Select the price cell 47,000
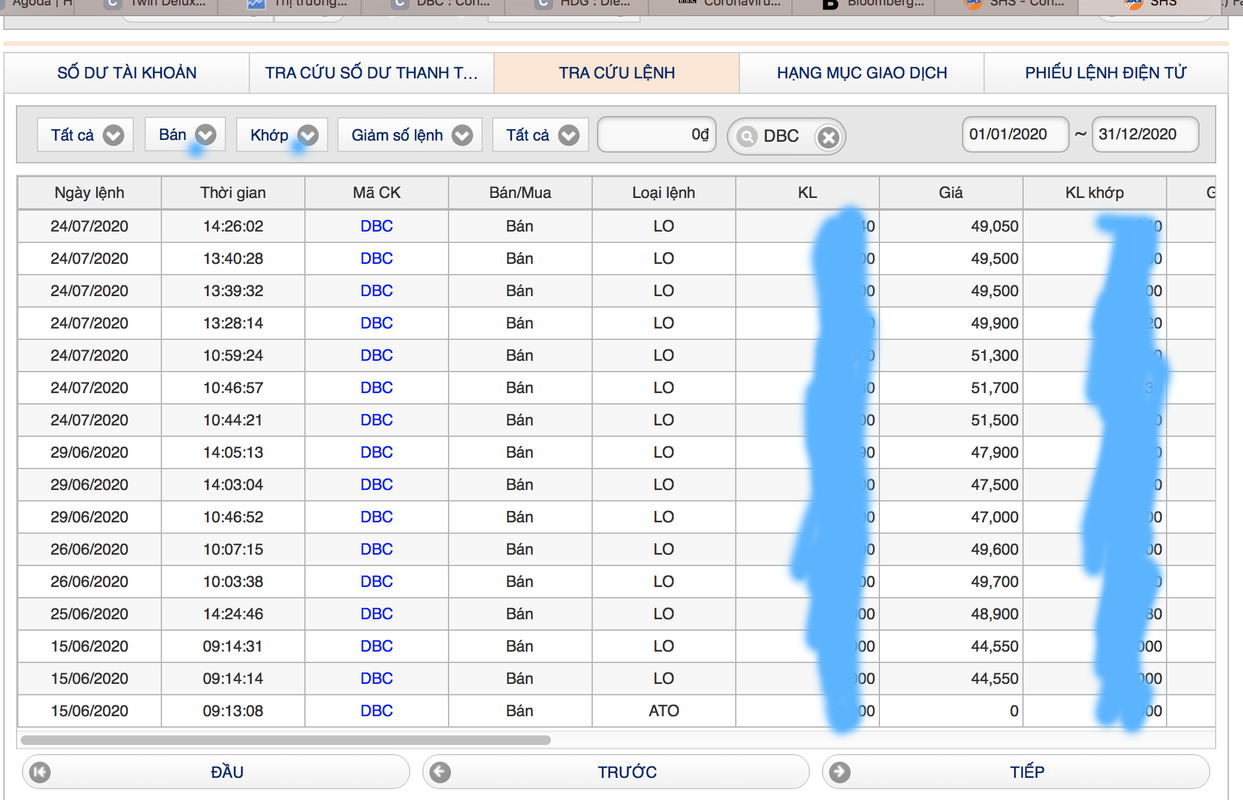The image size is (1243, 800). (x=951, y=517)
